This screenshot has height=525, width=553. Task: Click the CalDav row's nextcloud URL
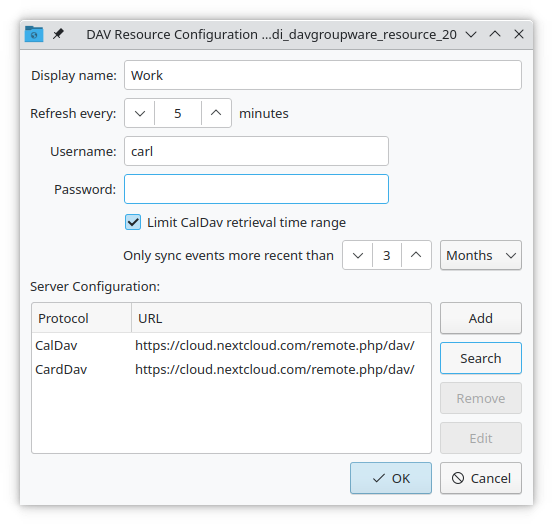click(275, 345)
